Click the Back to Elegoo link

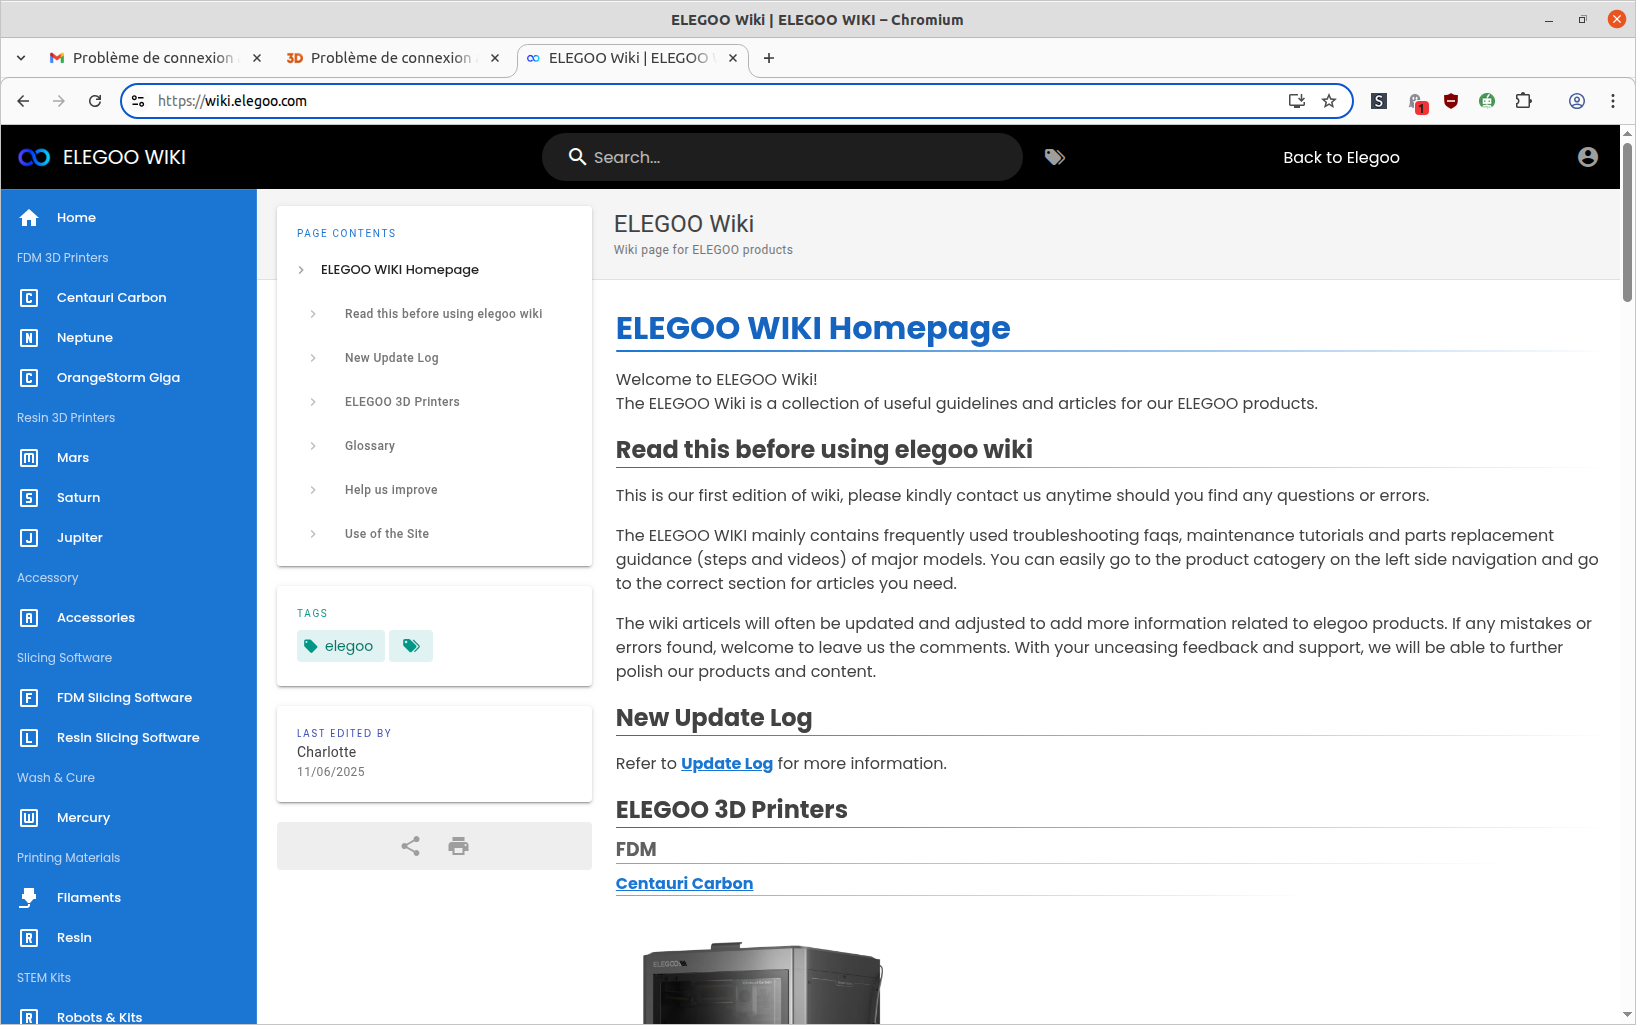pos(1341,157)
